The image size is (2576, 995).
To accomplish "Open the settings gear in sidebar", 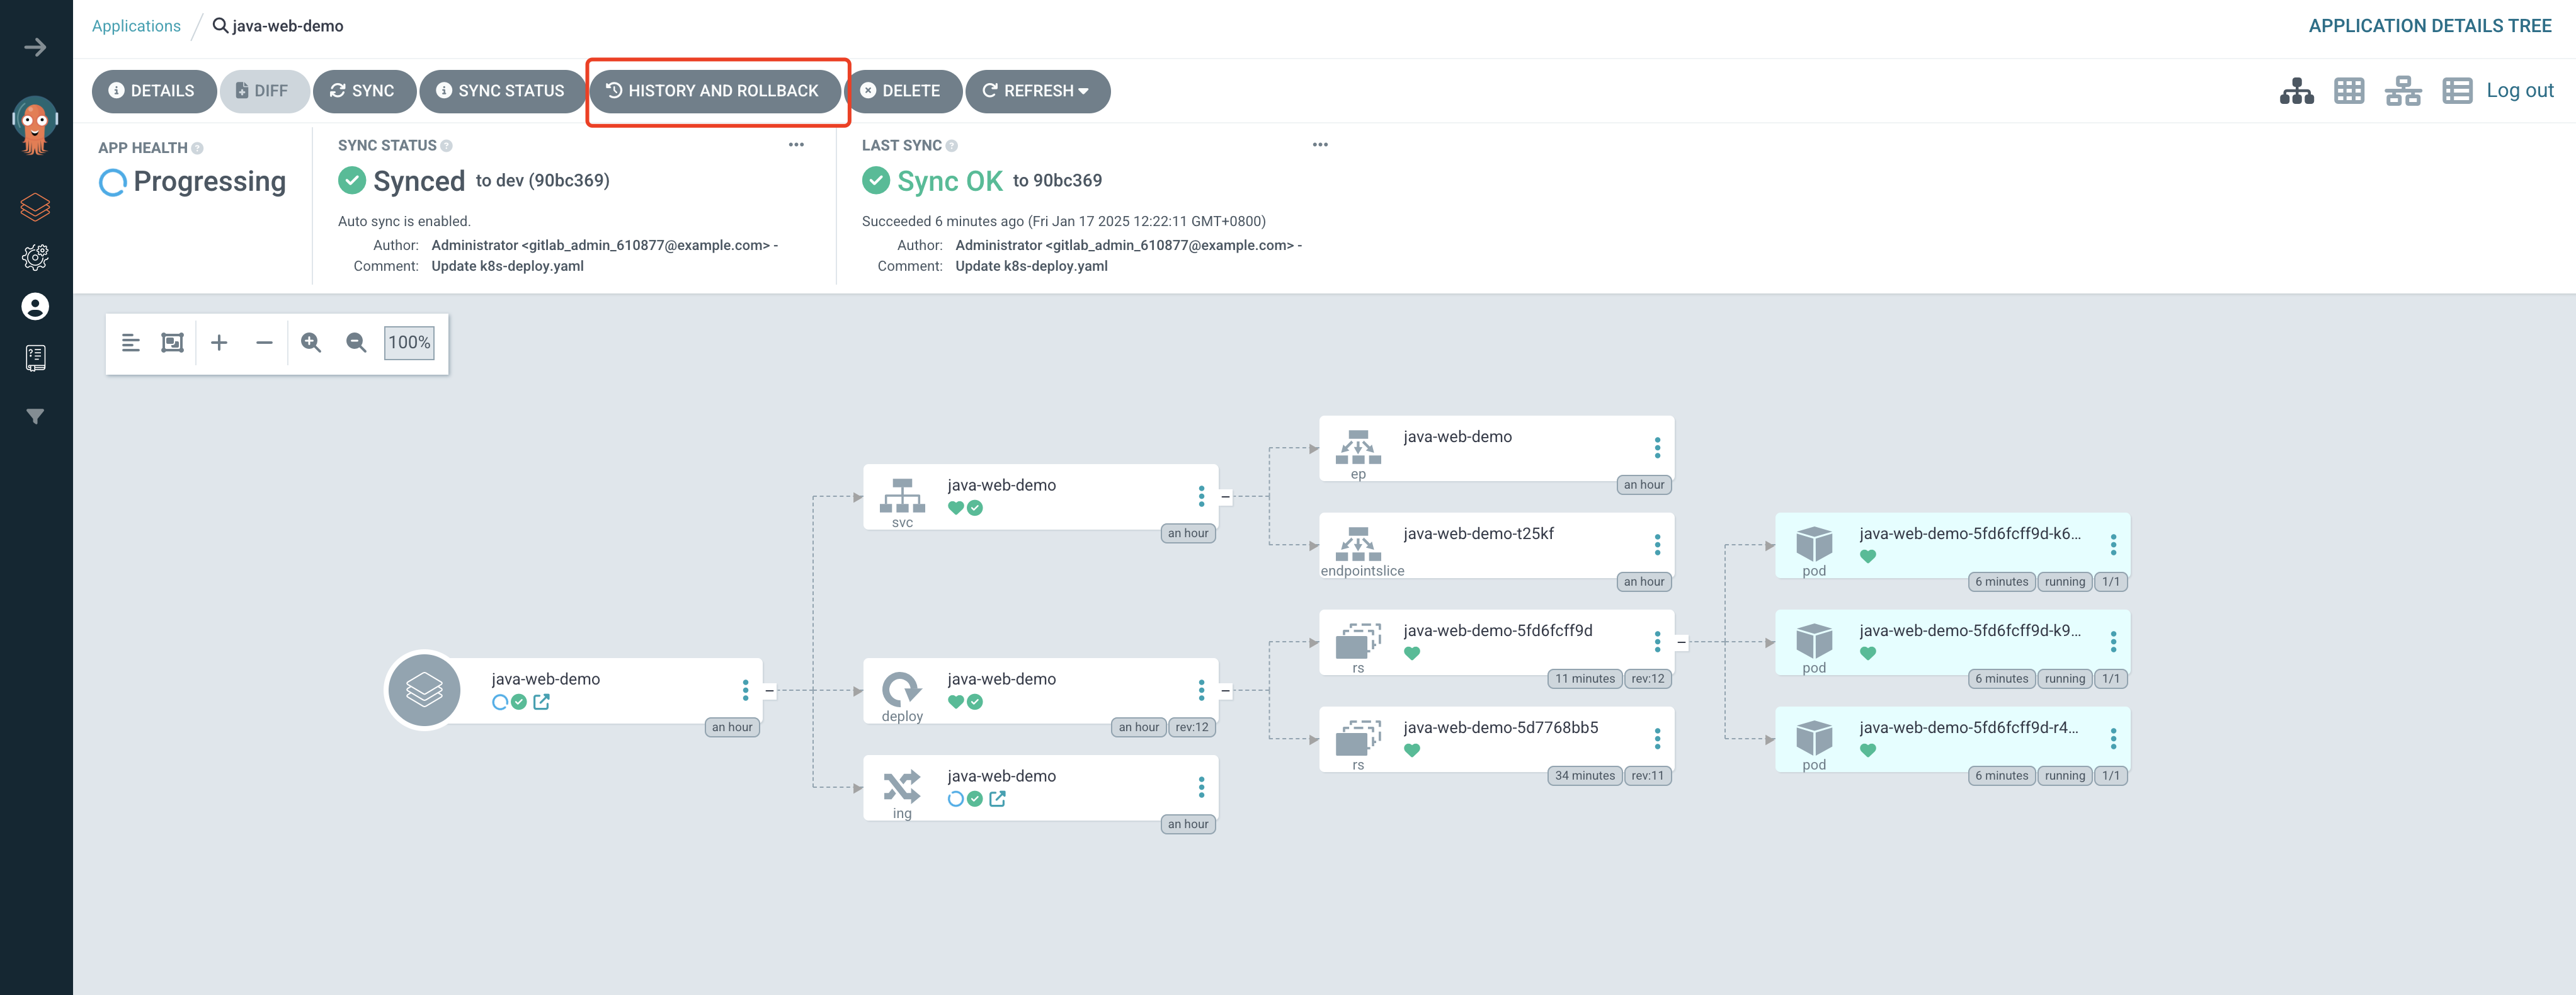I will pyautogui.click(x=35, y=257).
